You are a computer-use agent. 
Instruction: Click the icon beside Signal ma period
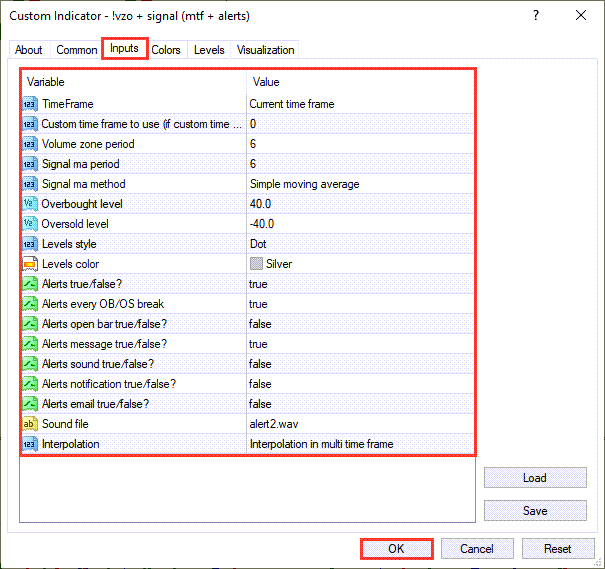pos(30,164)
